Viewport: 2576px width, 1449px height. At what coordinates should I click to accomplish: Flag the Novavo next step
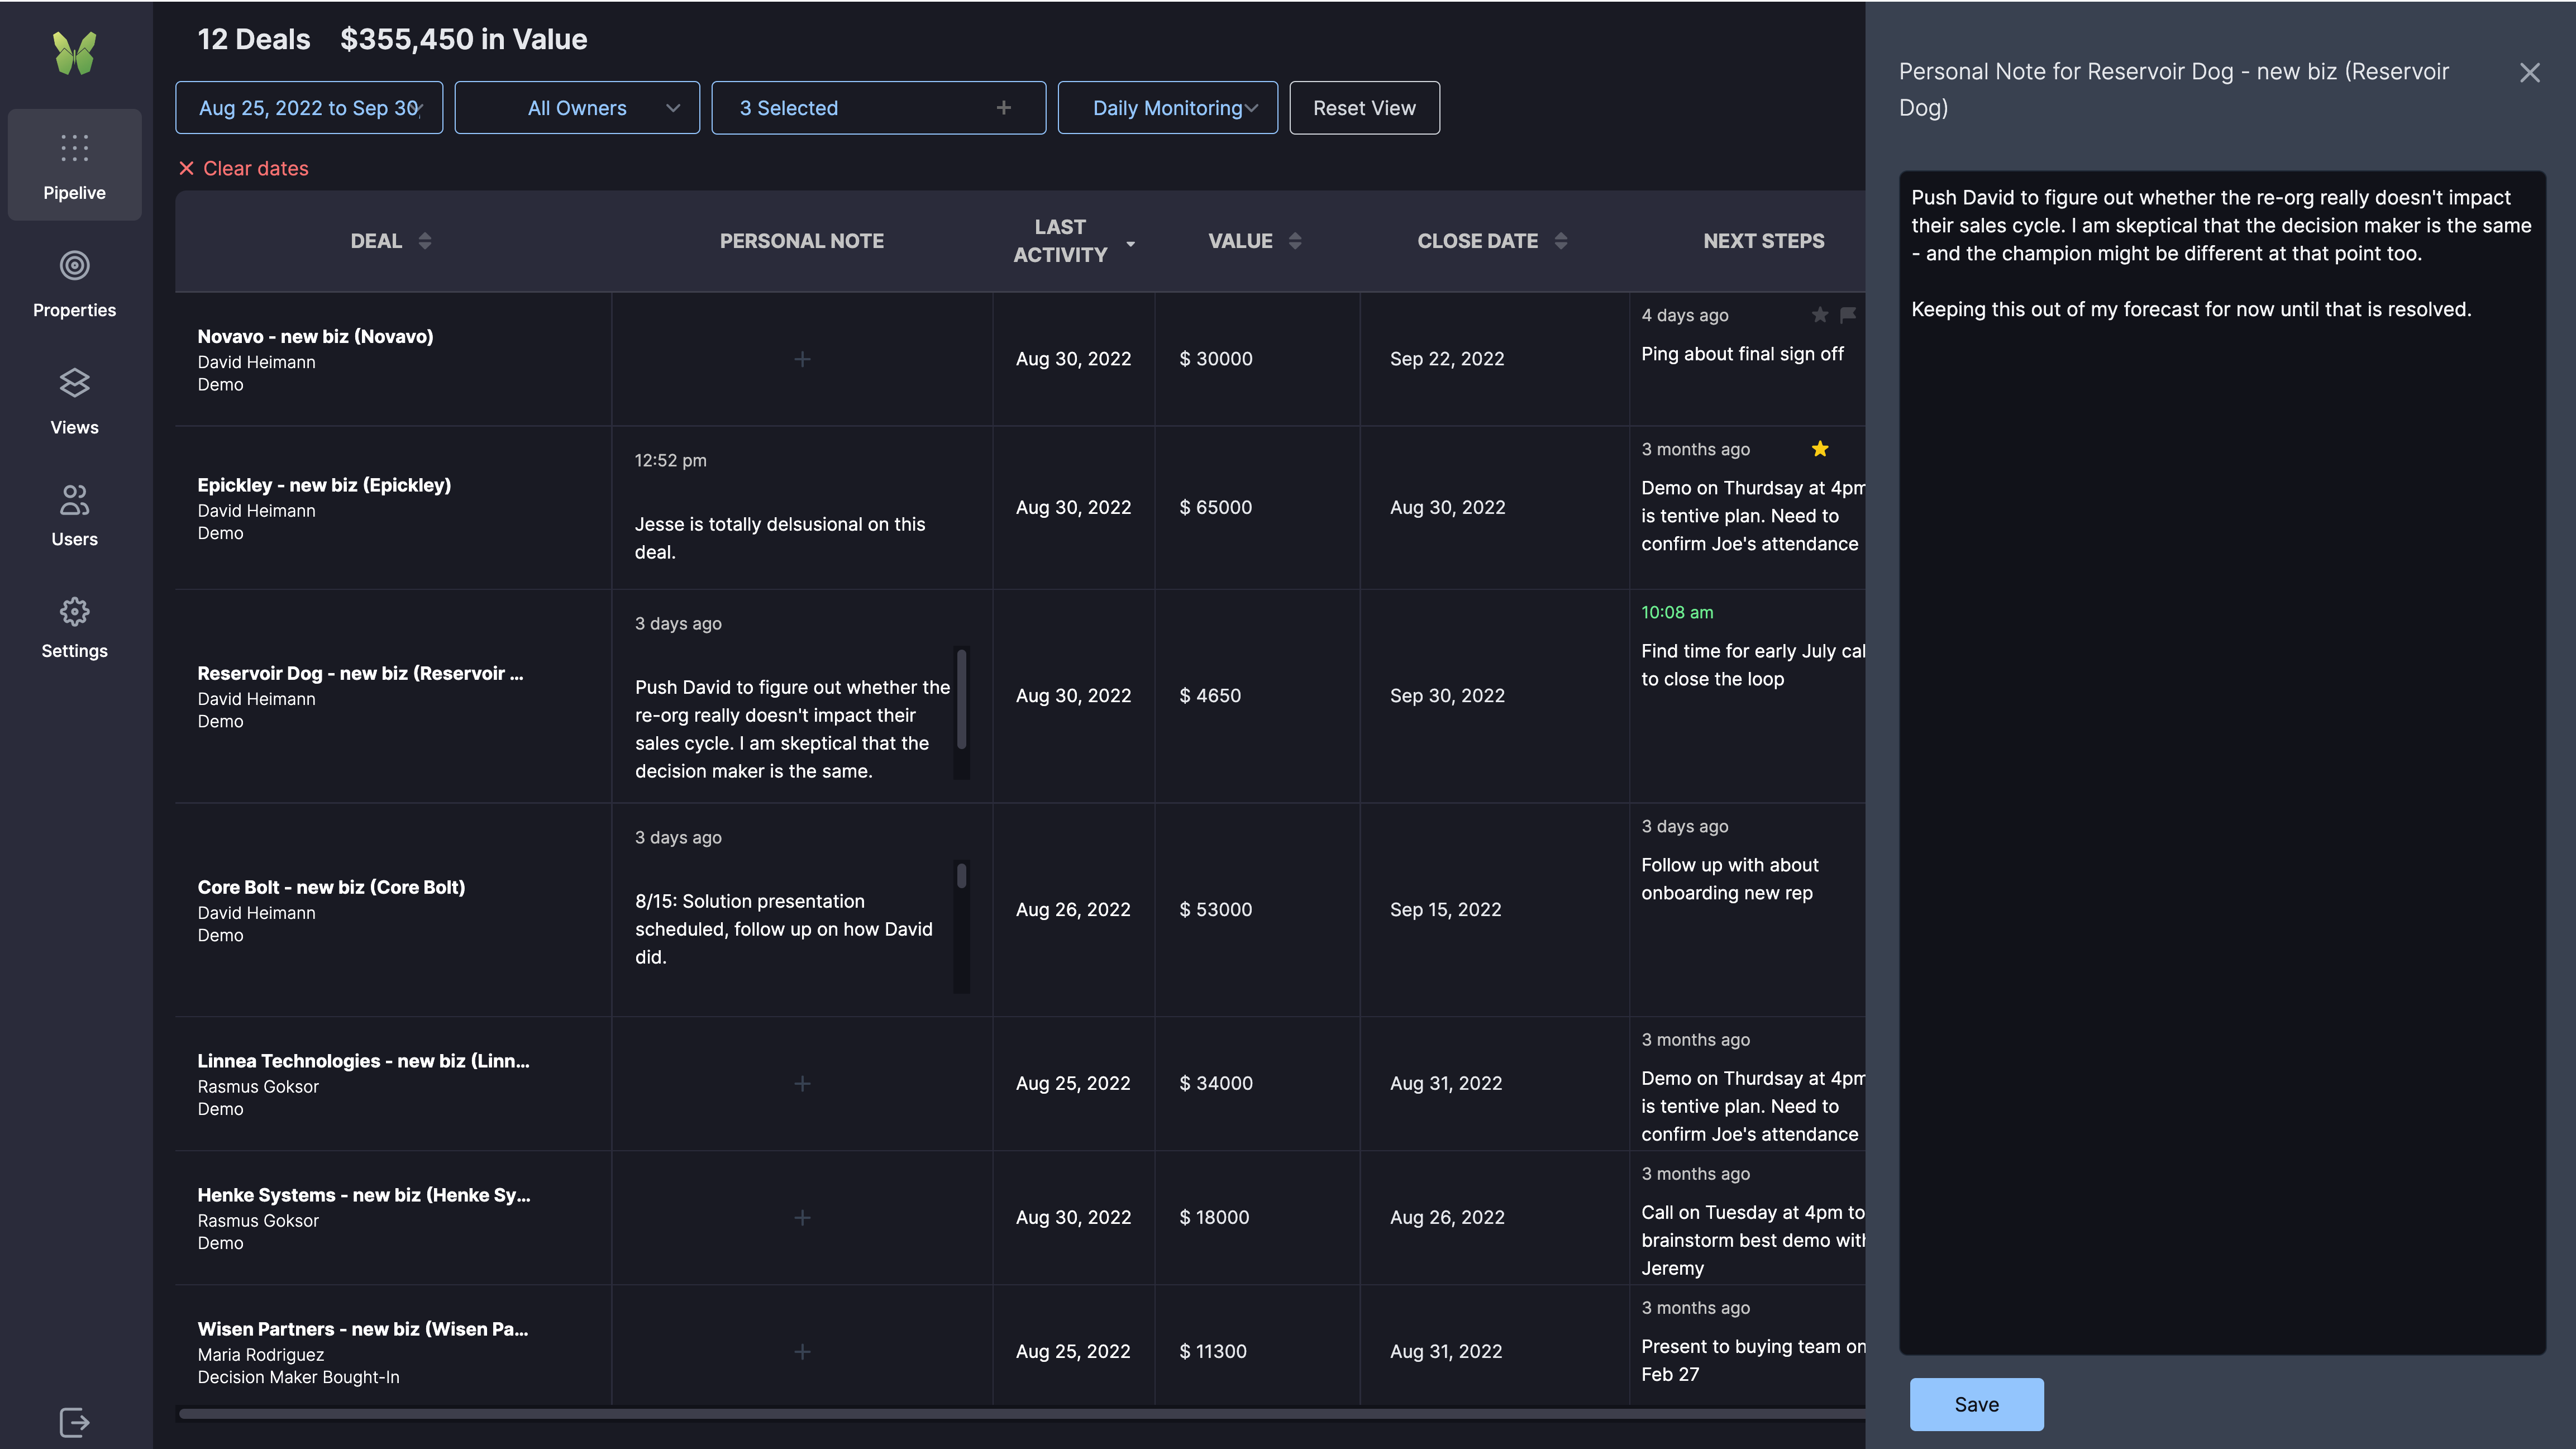[1848, 315]
